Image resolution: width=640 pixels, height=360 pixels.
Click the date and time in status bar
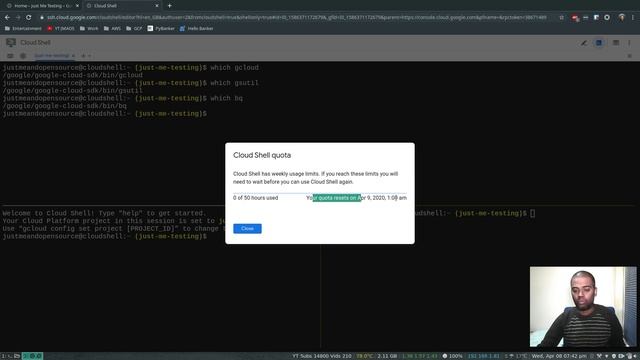point(559,356)
